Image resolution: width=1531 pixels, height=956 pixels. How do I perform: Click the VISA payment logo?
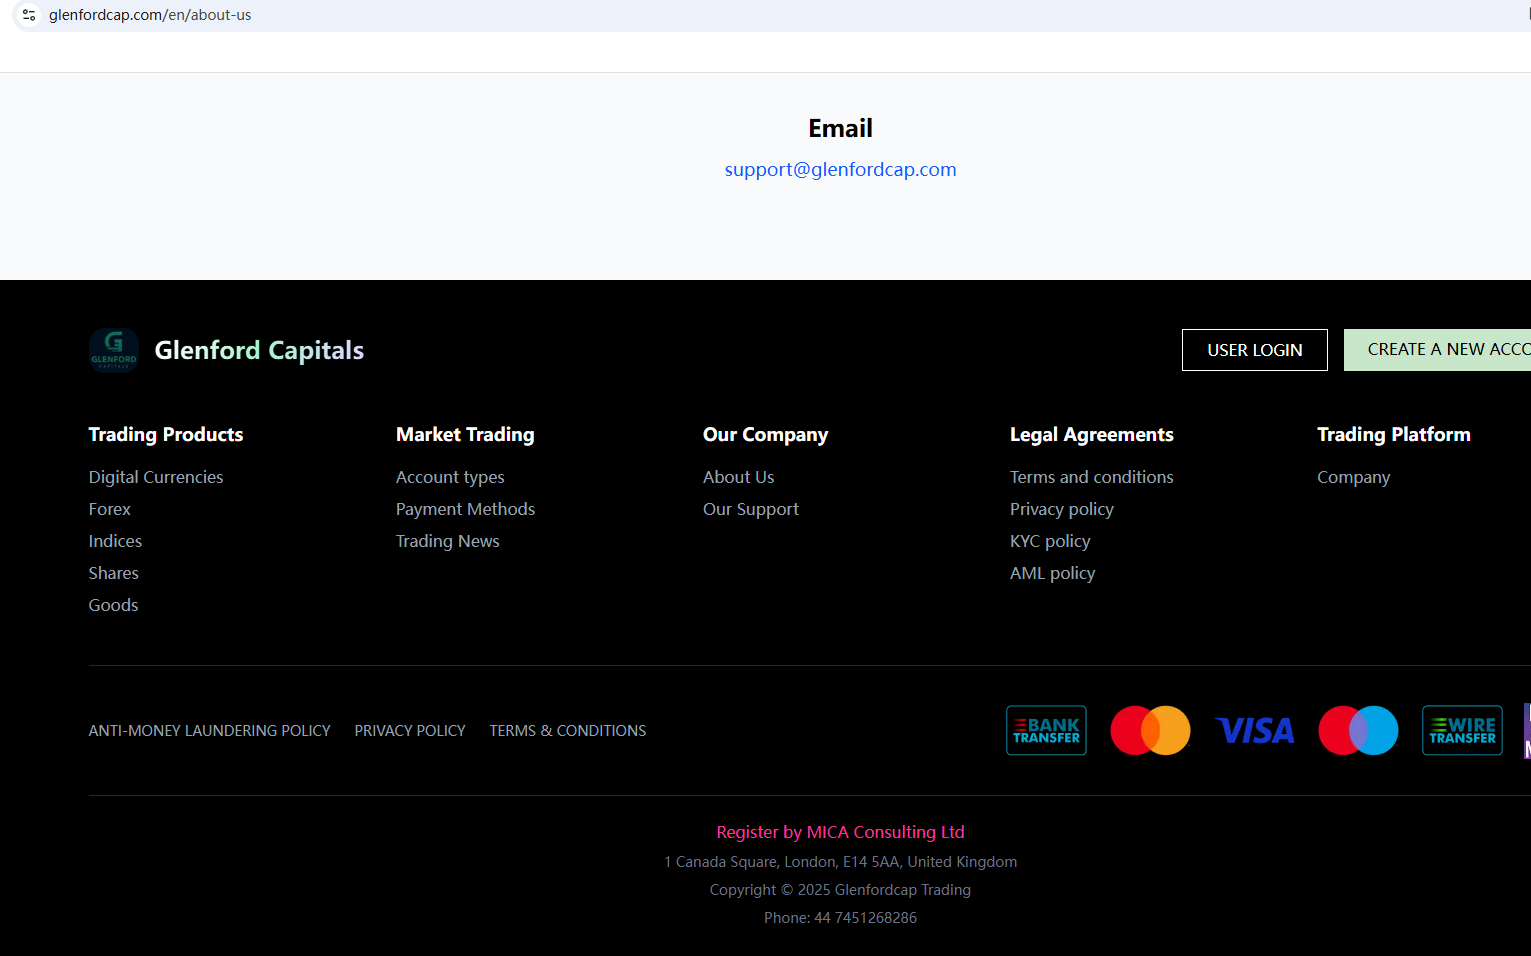point(1254,731)
